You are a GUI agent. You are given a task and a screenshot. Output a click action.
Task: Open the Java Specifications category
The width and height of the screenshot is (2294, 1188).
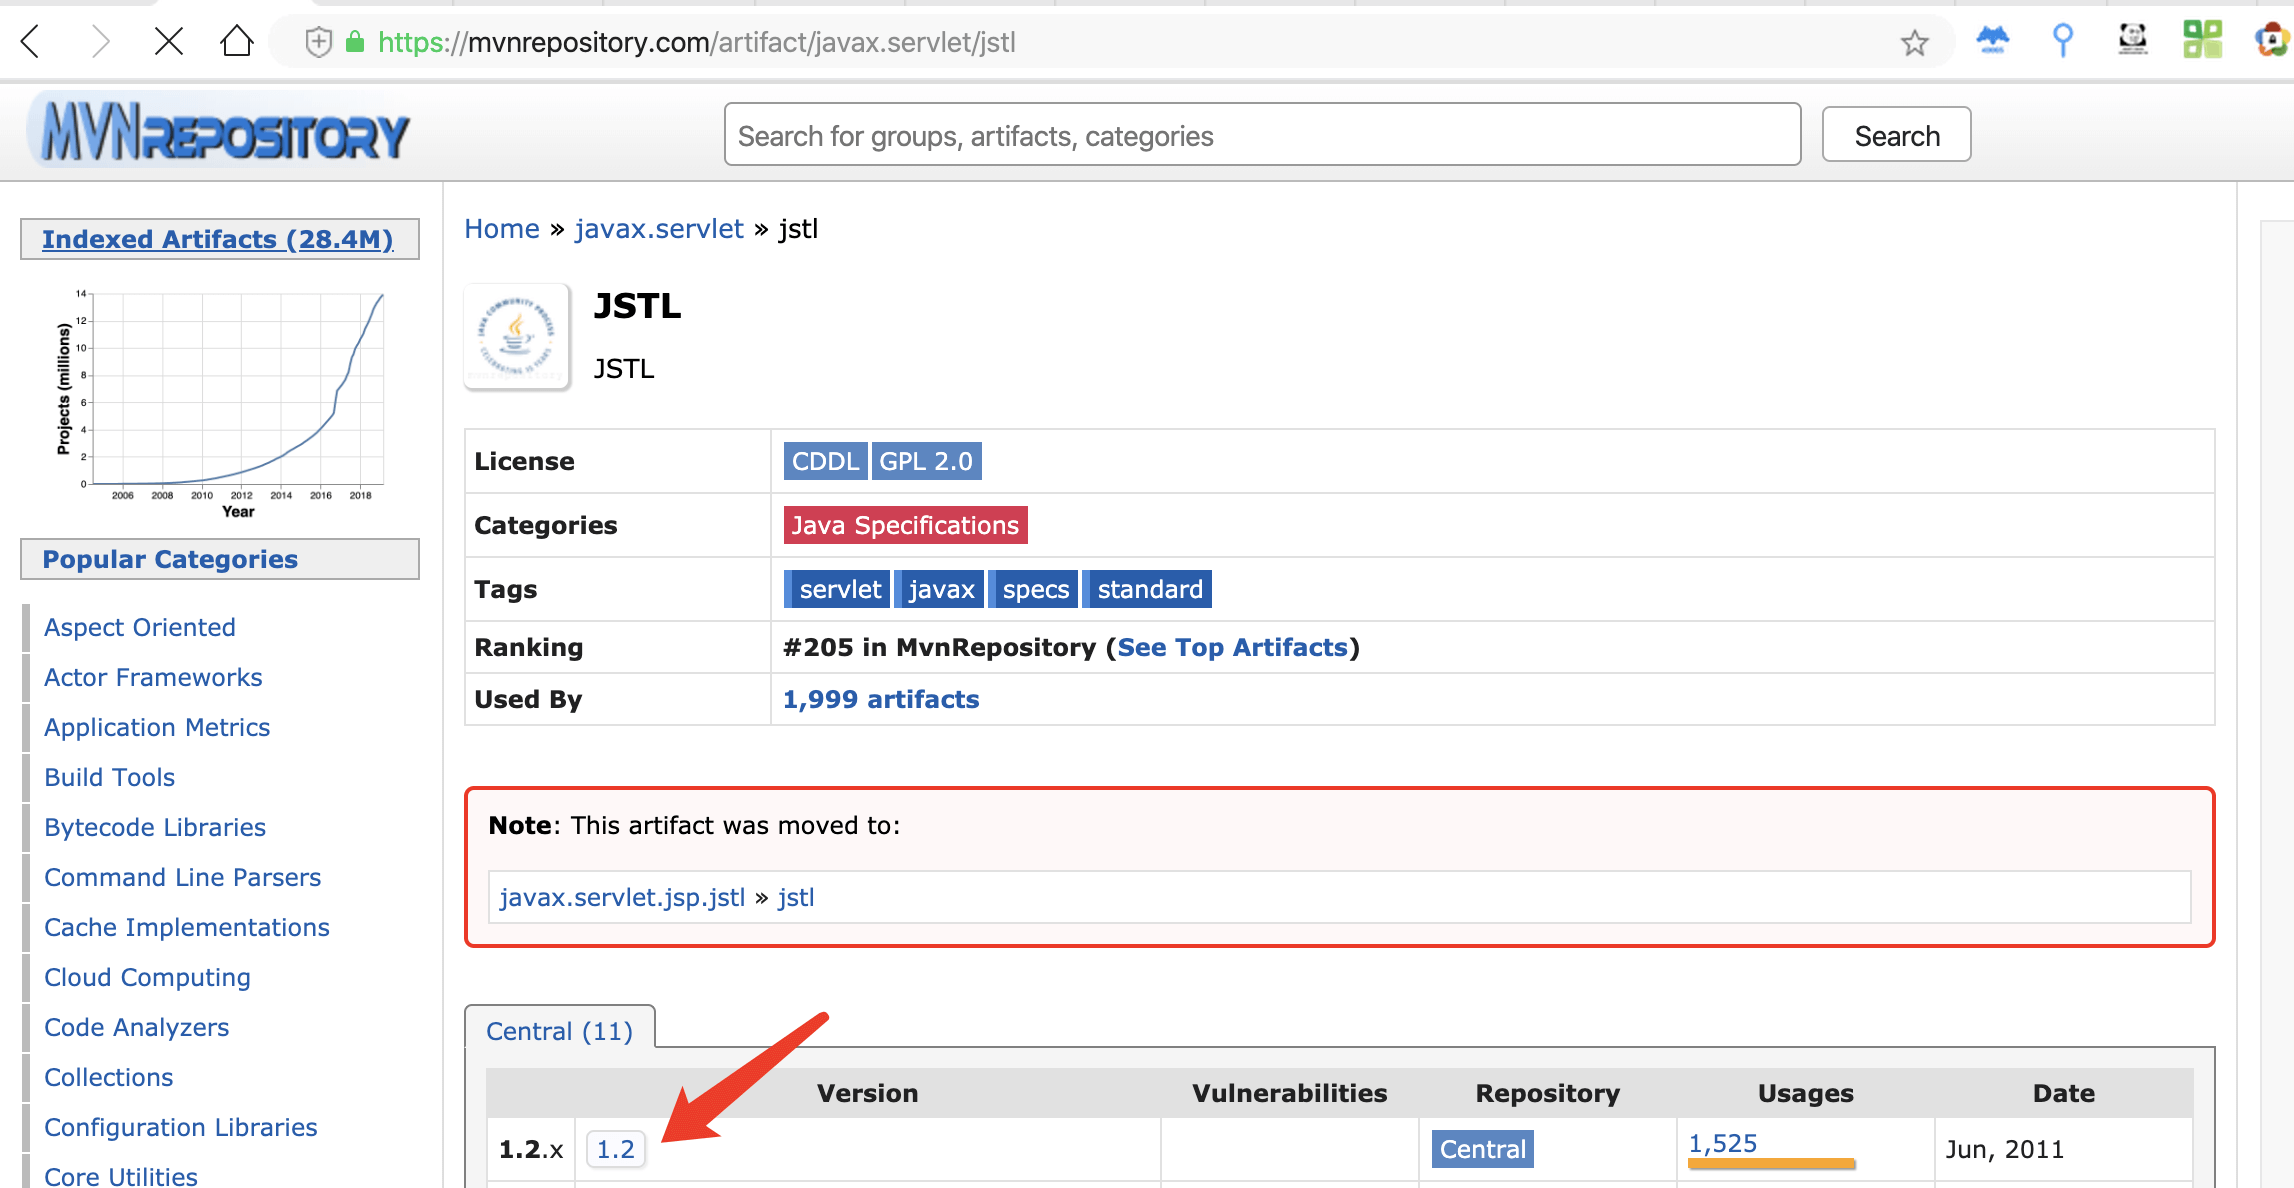905,525
